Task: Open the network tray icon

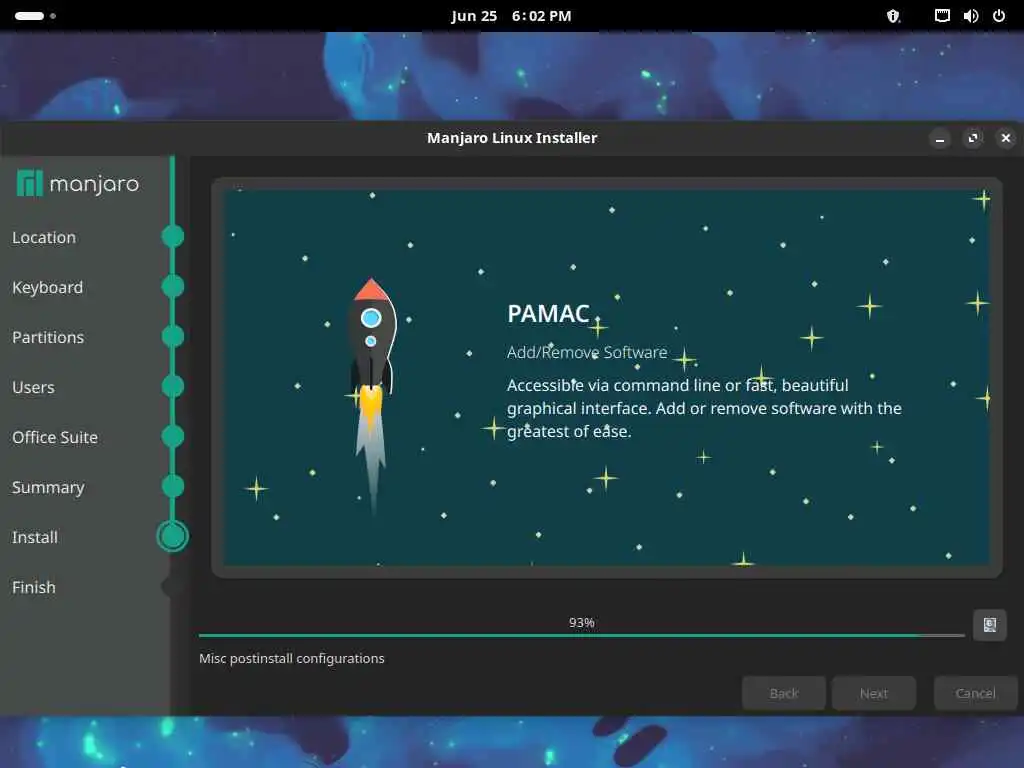Action: [x=942, y=16]
